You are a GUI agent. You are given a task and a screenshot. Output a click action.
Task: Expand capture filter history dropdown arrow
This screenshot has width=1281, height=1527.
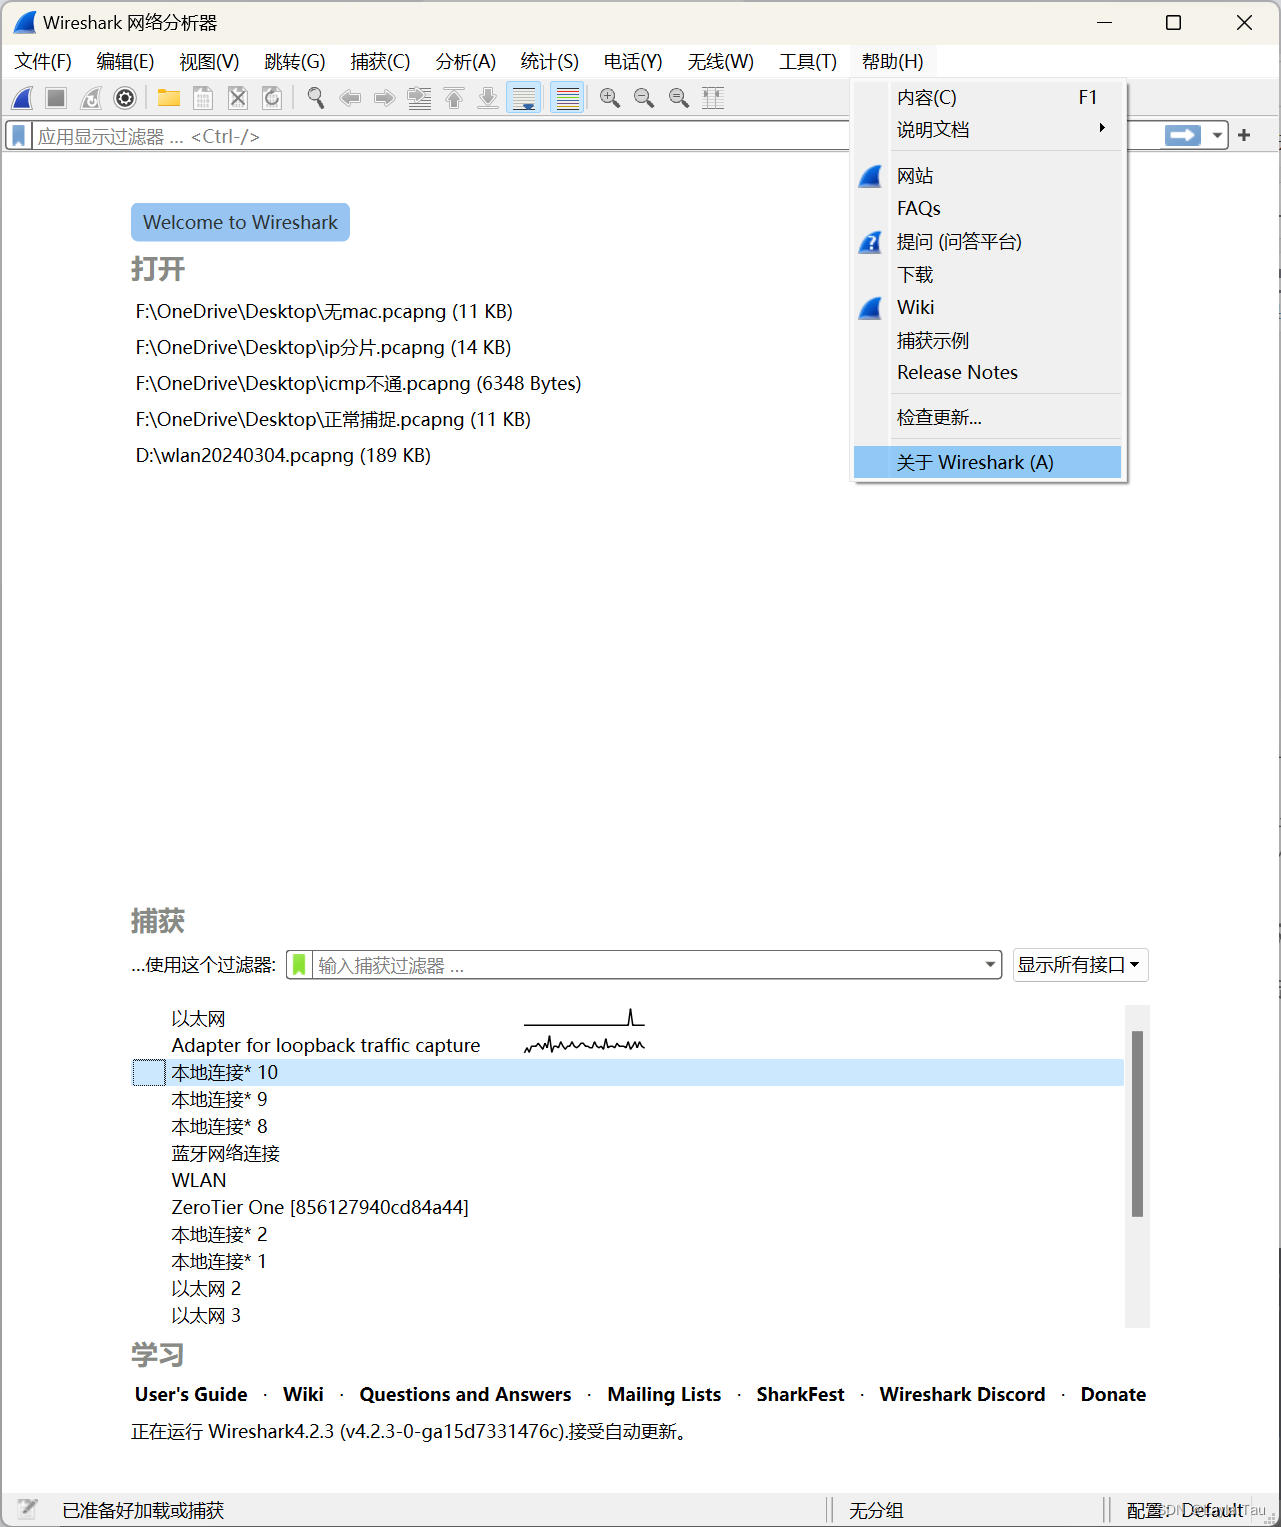[990, 965]
